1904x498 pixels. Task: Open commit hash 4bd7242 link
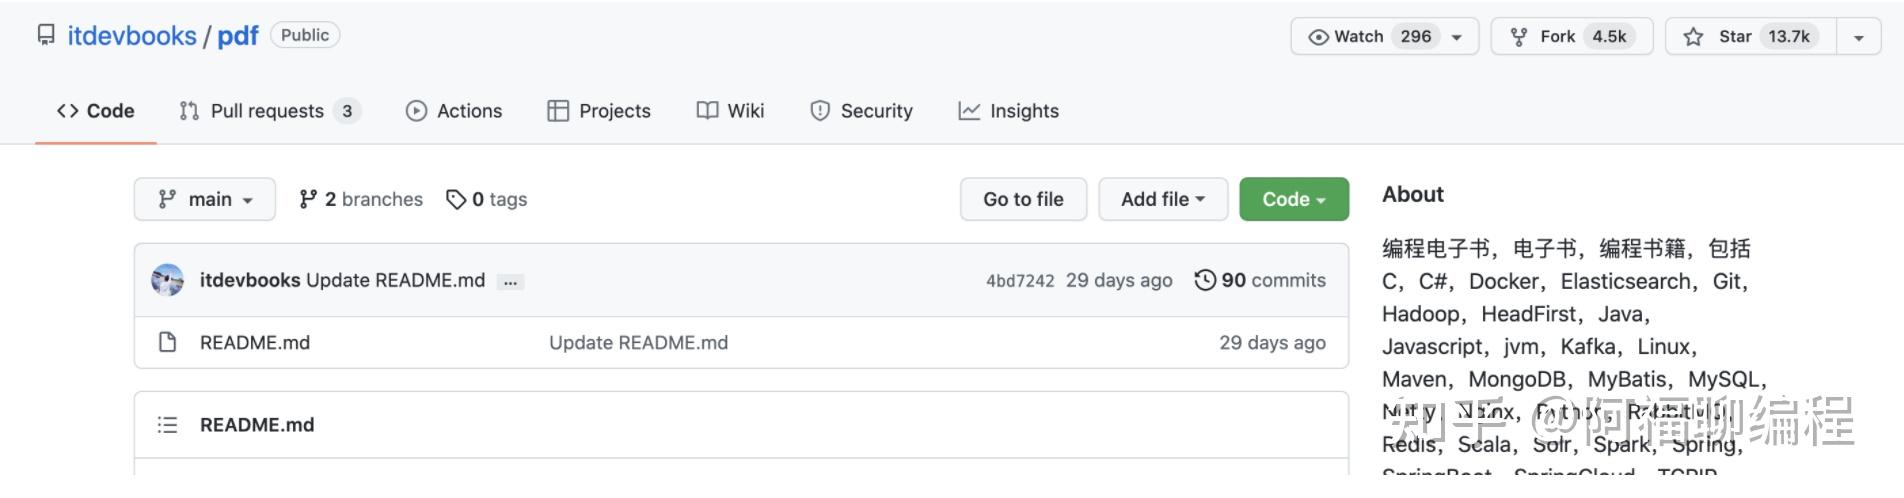[1020, 281]
